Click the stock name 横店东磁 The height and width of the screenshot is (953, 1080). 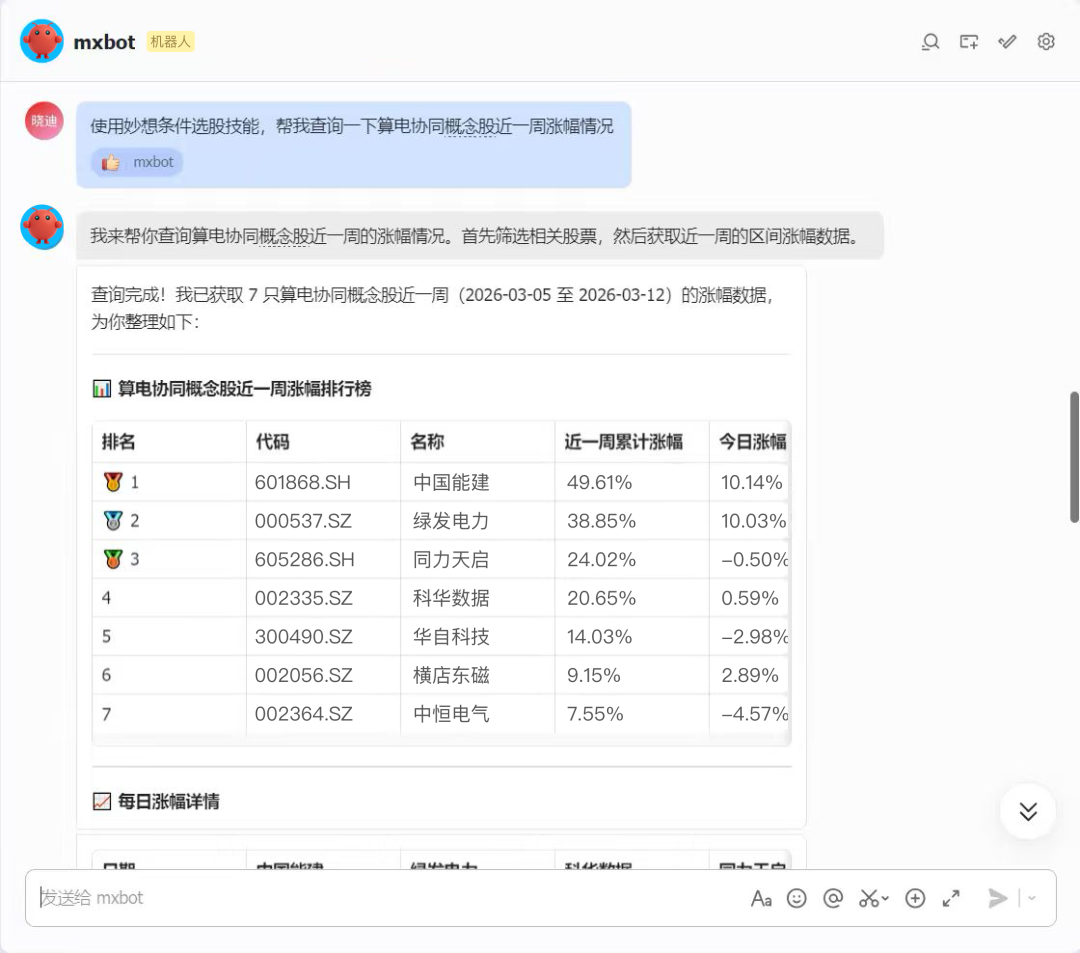click(451, 675)
